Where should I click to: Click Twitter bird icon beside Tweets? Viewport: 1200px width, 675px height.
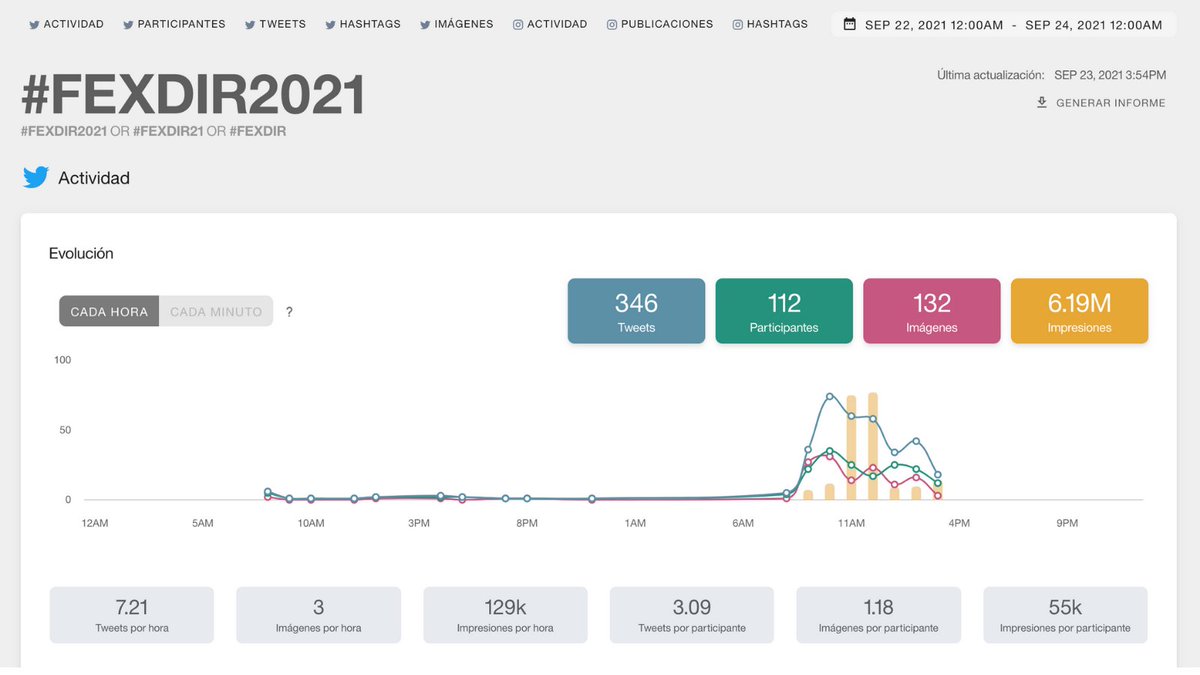(x=250, y=24)
